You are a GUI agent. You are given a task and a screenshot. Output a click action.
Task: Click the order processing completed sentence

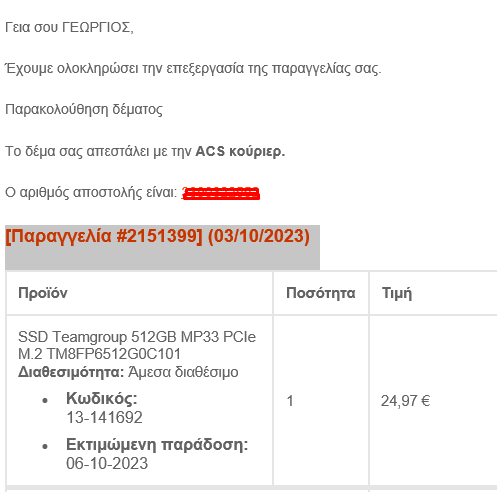click(x=193, y=69)
